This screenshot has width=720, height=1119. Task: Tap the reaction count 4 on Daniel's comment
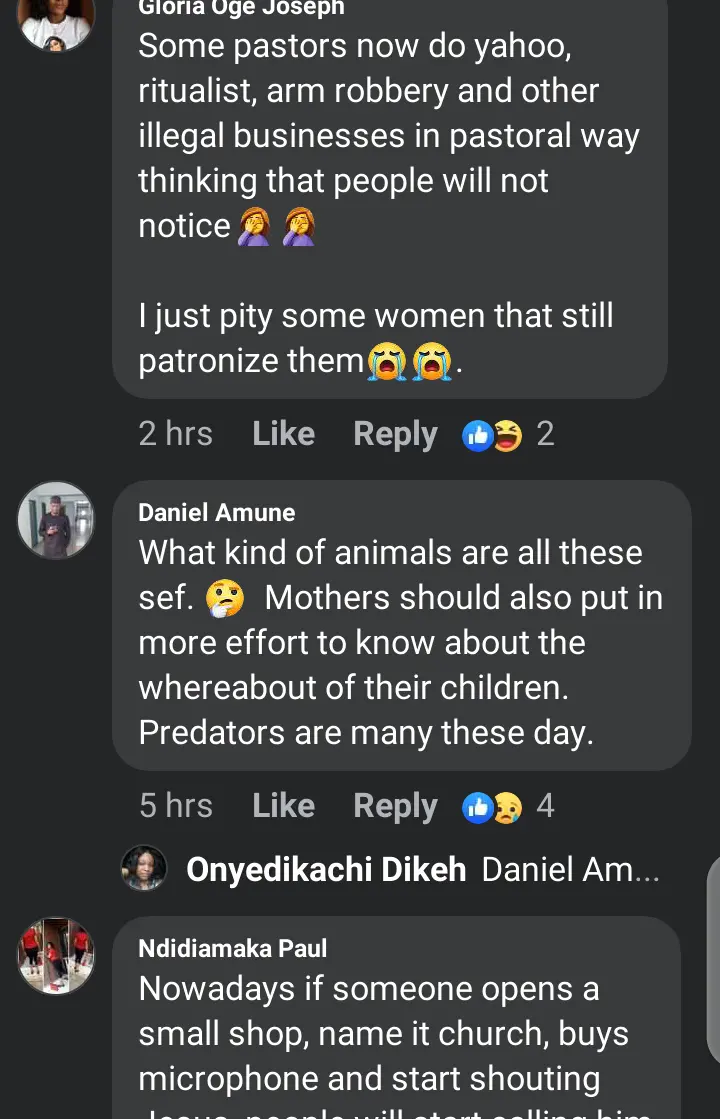click(x=545, y=806)
